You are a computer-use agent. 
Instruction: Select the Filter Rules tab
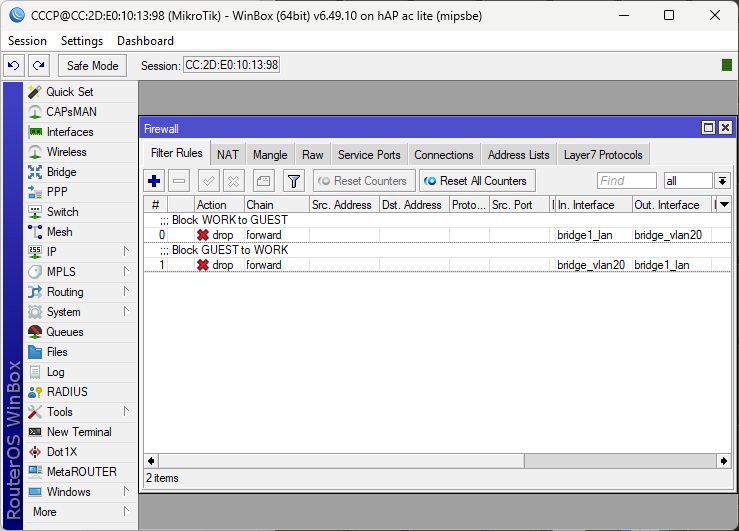click(x=177, y=153)
